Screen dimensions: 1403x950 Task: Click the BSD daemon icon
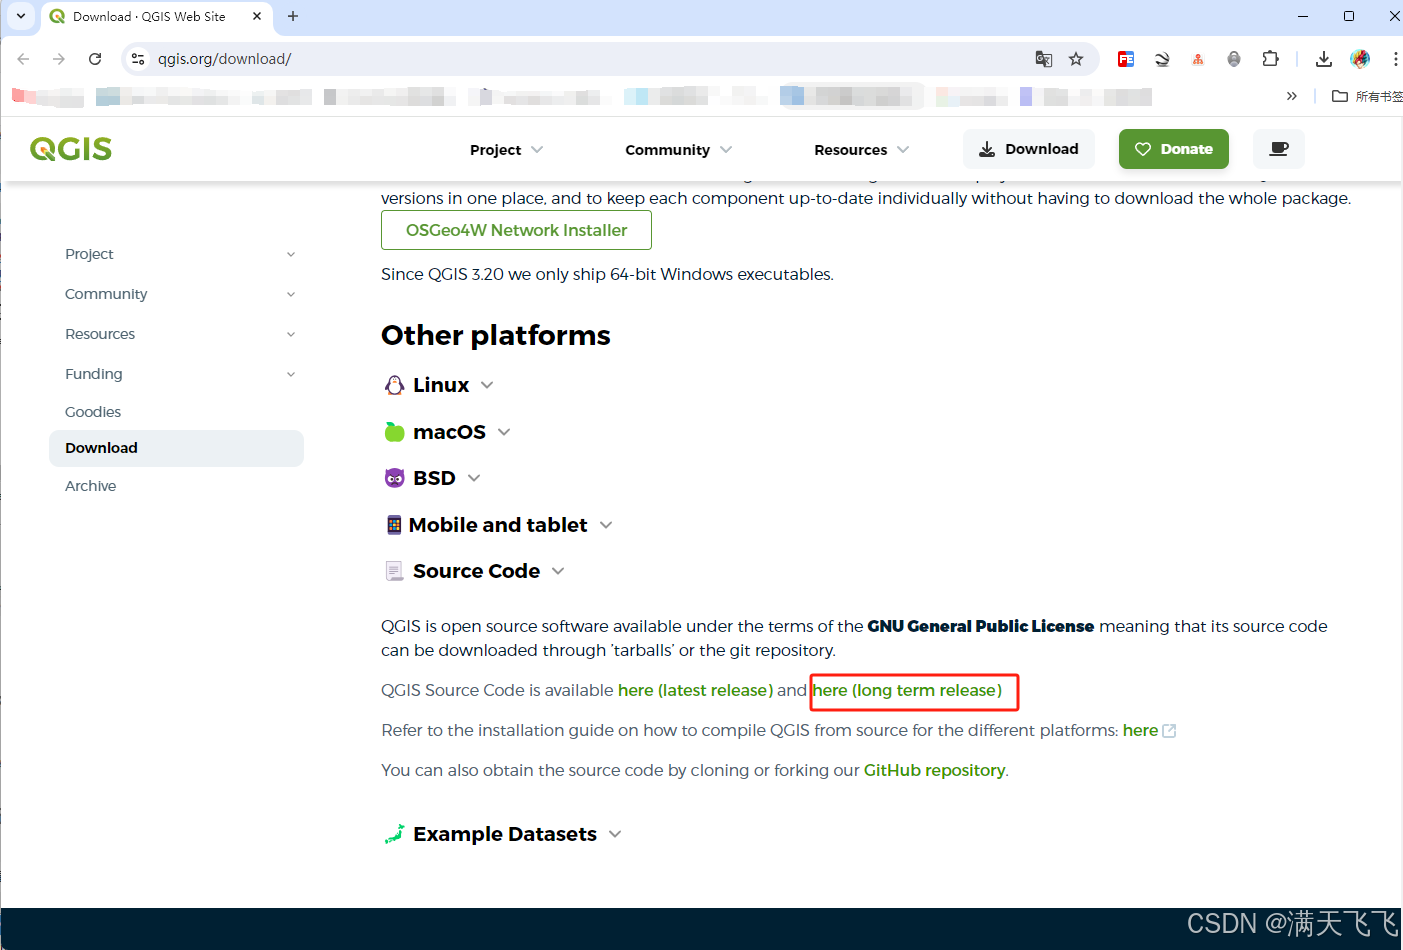click(x=395, y=478)
